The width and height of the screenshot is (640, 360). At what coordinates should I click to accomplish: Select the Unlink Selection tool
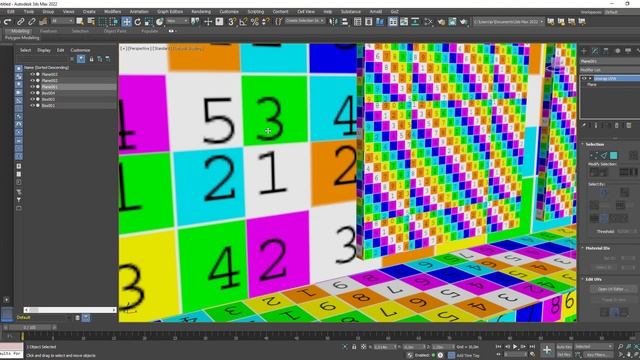(31, 22)
